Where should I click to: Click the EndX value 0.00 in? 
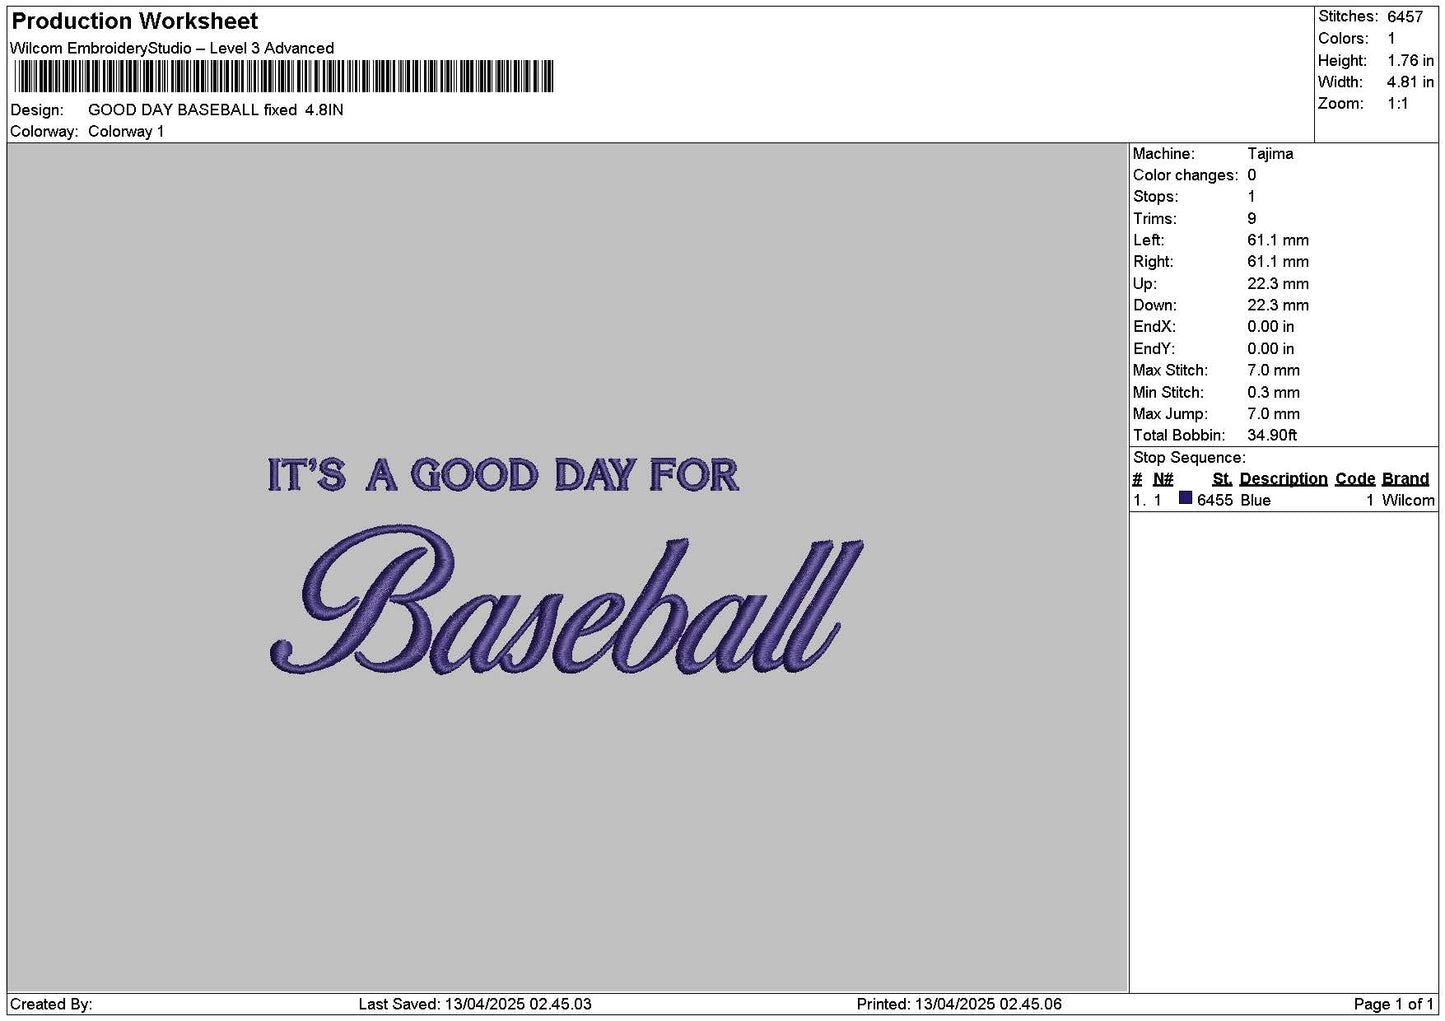[x=1270, y=327]
